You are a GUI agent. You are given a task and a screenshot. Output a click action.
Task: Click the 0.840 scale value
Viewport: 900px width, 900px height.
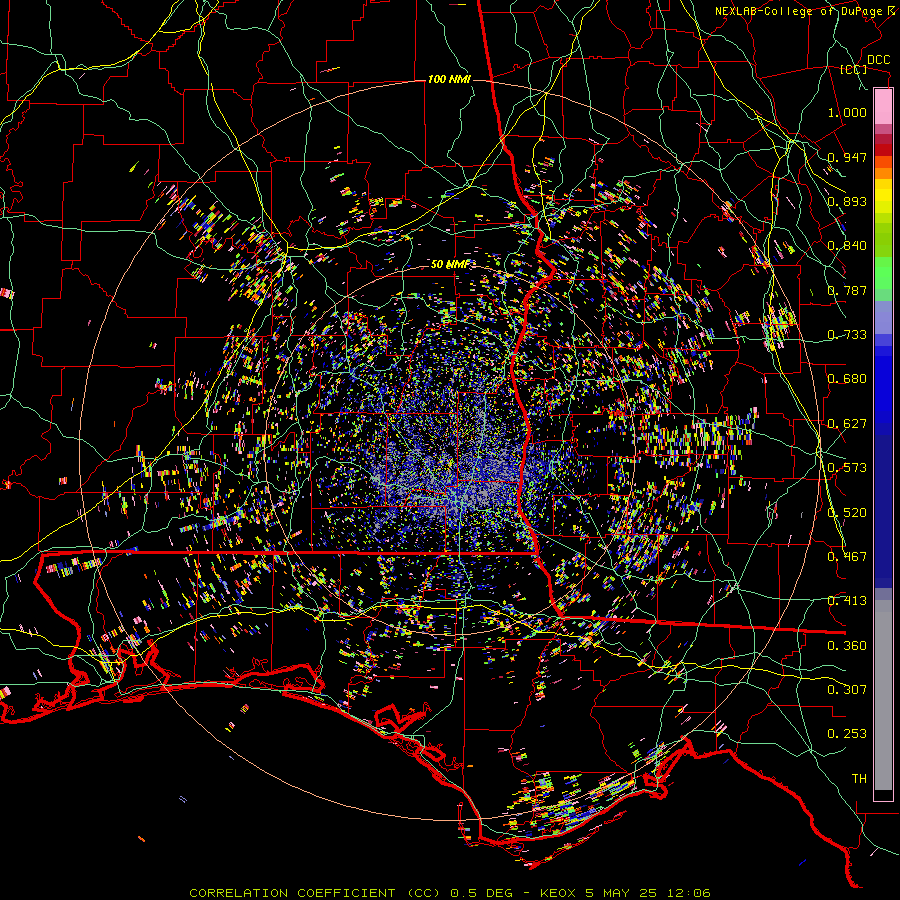[x=847, y=246]
